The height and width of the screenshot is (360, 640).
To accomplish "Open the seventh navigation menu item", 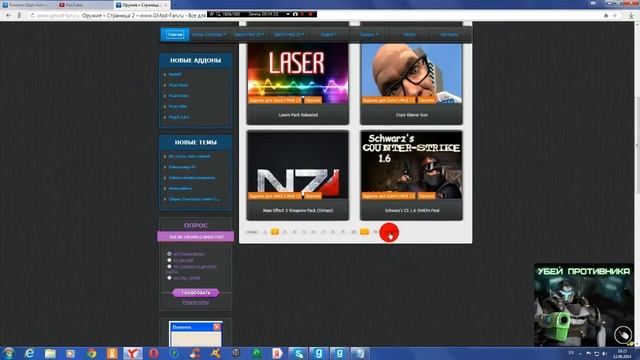I will pos(409,35).
